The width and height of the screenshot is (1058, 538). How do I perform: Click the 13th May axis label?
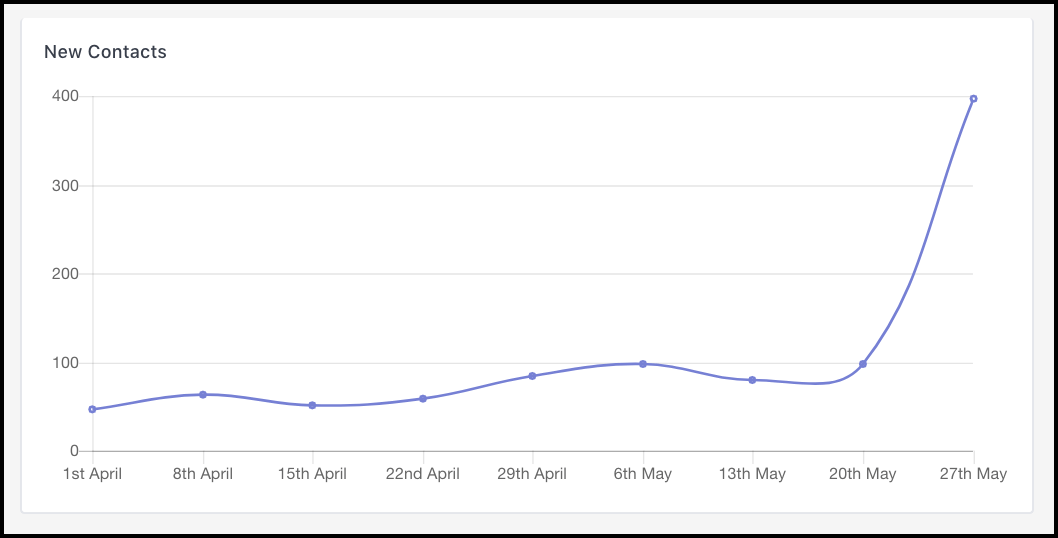tap(752, 474)
